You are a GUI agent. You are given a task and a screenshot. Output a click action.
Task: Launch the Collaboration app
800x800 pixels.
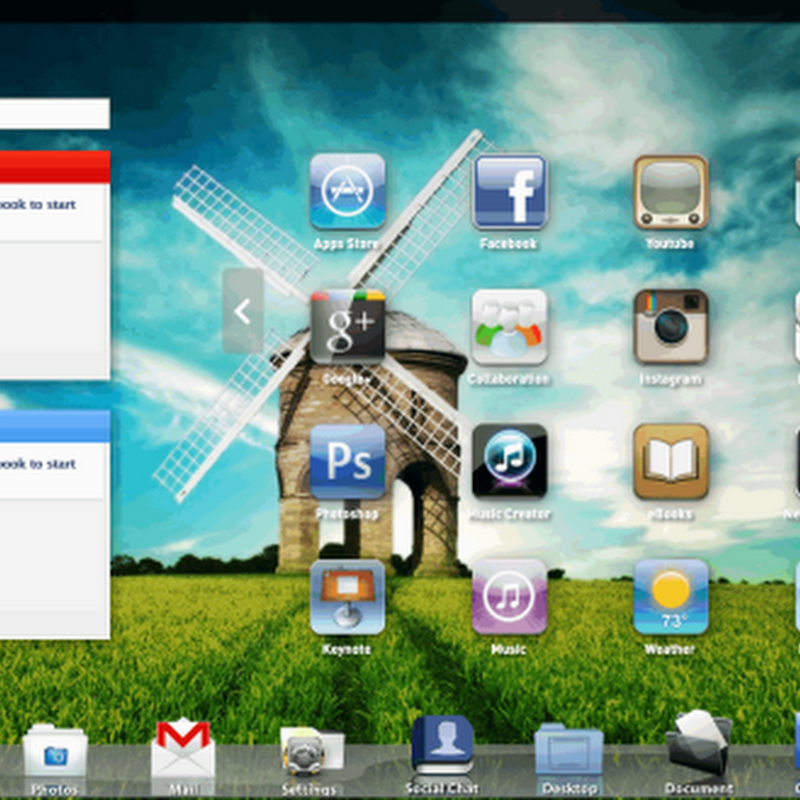click(x=510, y=327)
